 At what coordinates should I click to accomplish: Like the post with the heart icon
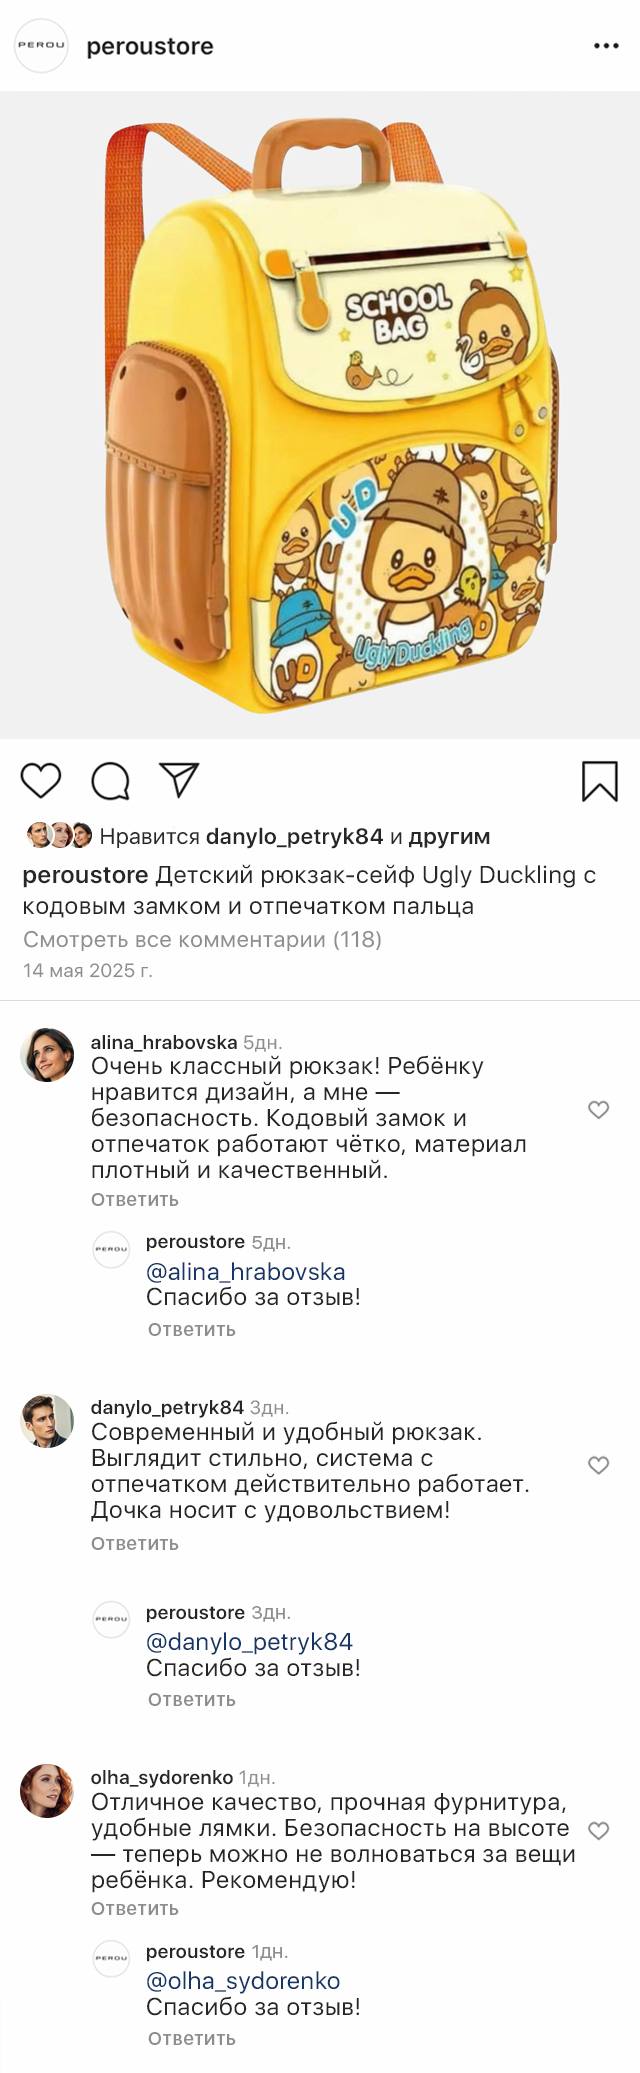click(x=41, y=780)
